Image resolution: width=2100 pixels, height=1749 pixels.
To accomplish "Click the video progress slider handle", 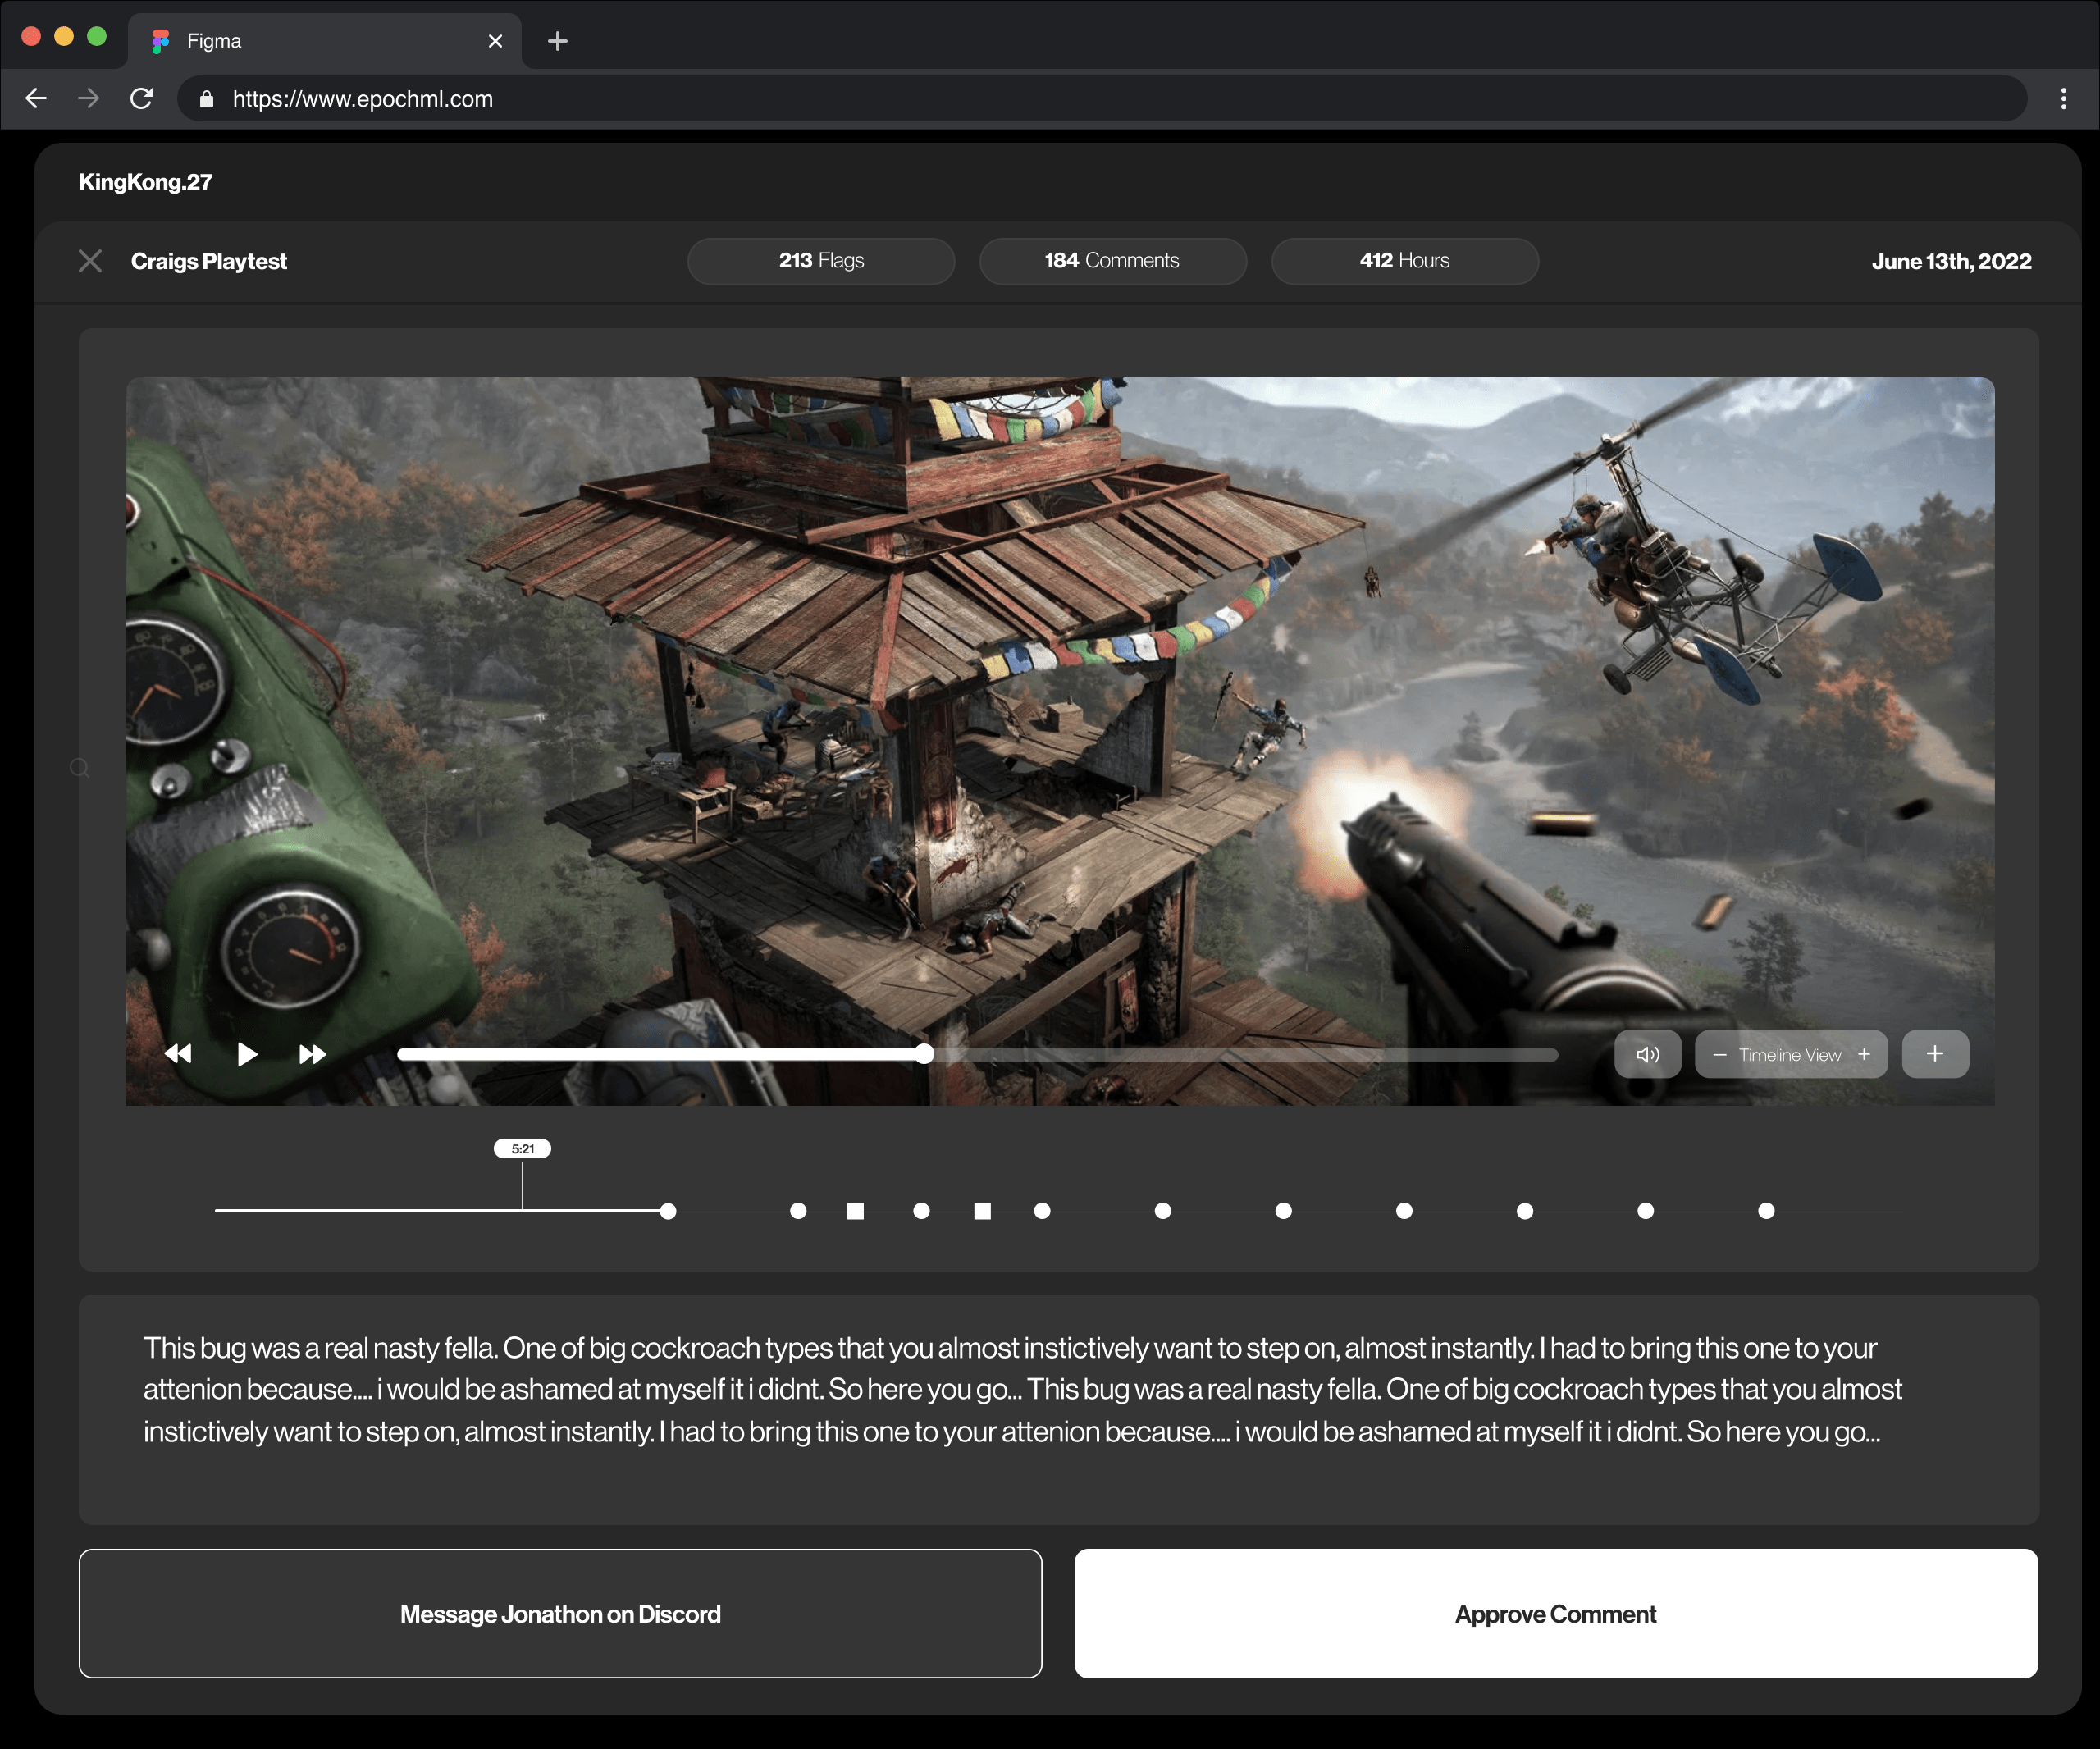I will click(925, 1054).
